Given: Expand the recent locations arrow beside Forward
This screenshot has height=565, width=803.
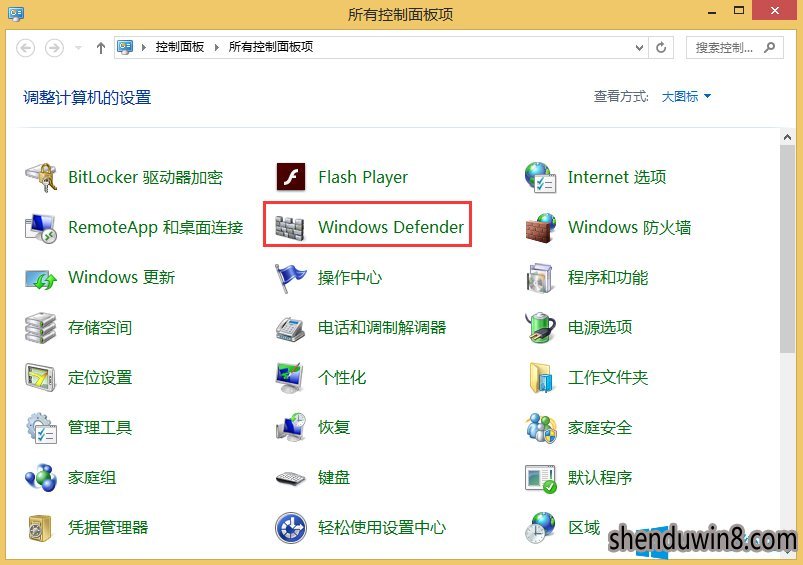Looking at the screenshot, I should click(78, 48).
